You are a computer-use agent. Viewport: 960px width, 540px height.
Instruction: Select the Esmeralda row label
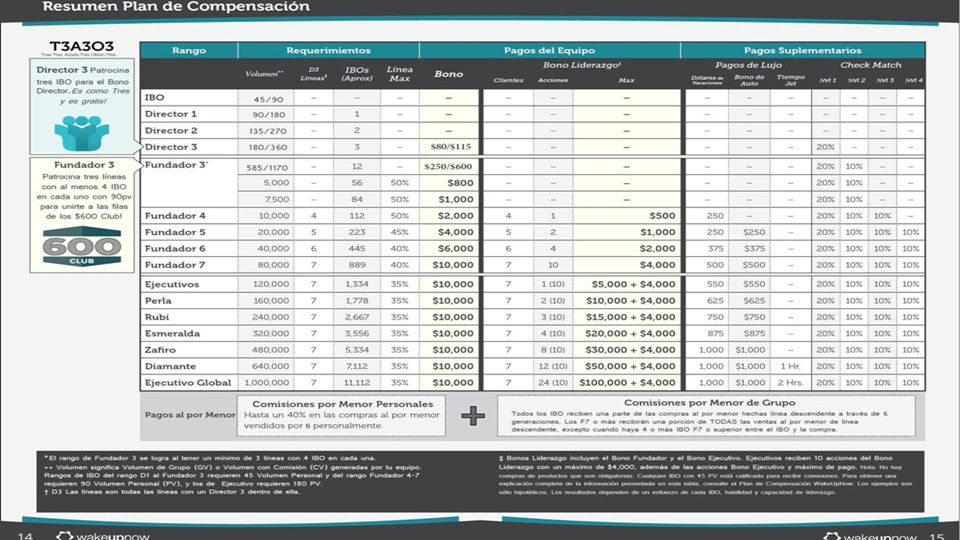click(x=172, y=334)
